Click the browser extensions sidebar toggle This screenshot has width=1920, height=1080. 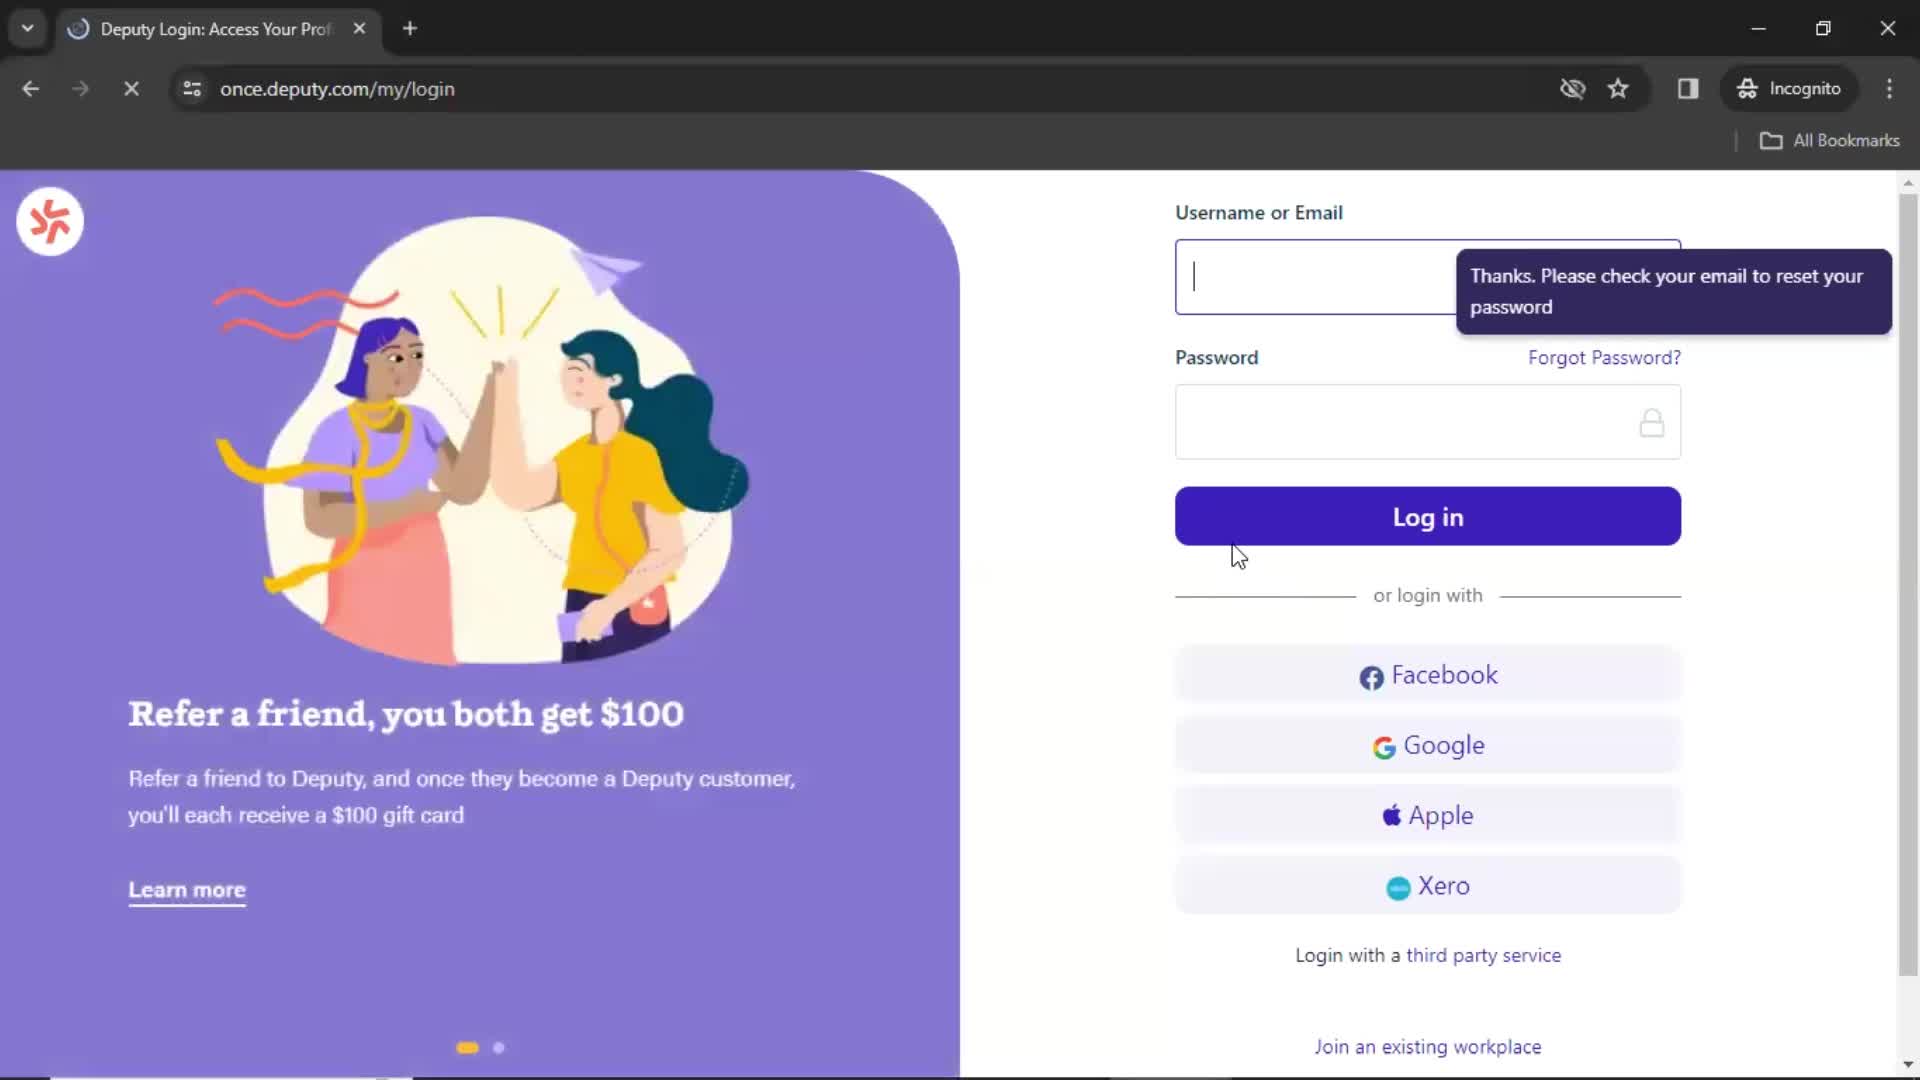(1689, 88)
